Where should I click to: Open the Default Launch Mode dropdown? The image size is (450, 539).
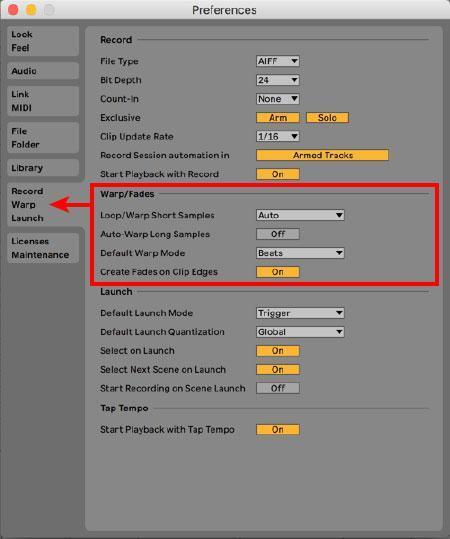(300, 313)
